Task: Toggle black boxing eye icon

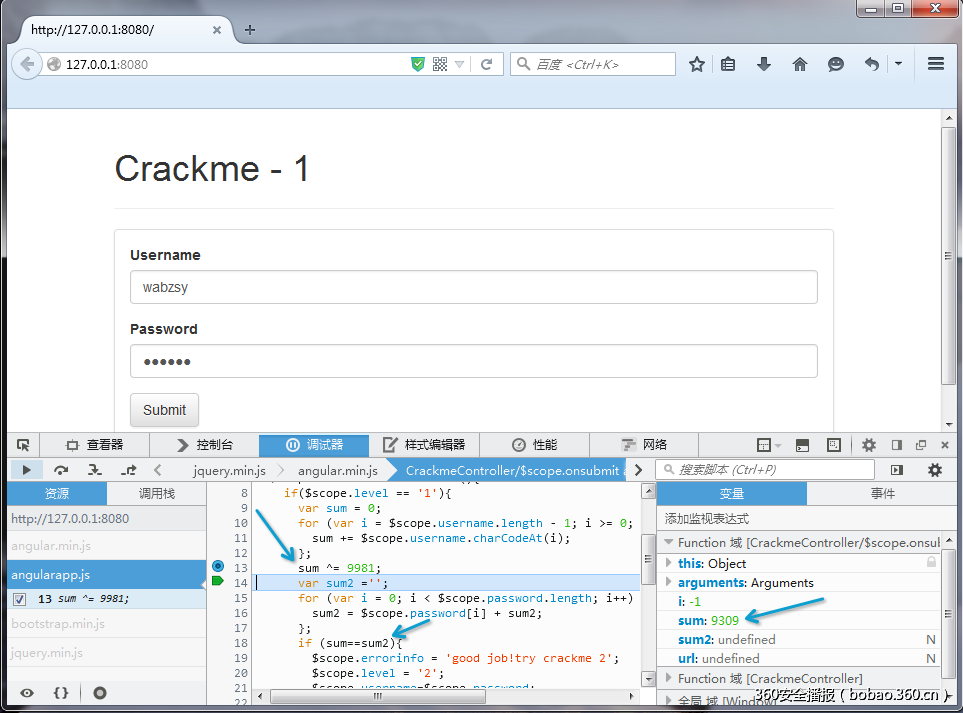Action: pyautogui.click(x=27, y=692)
